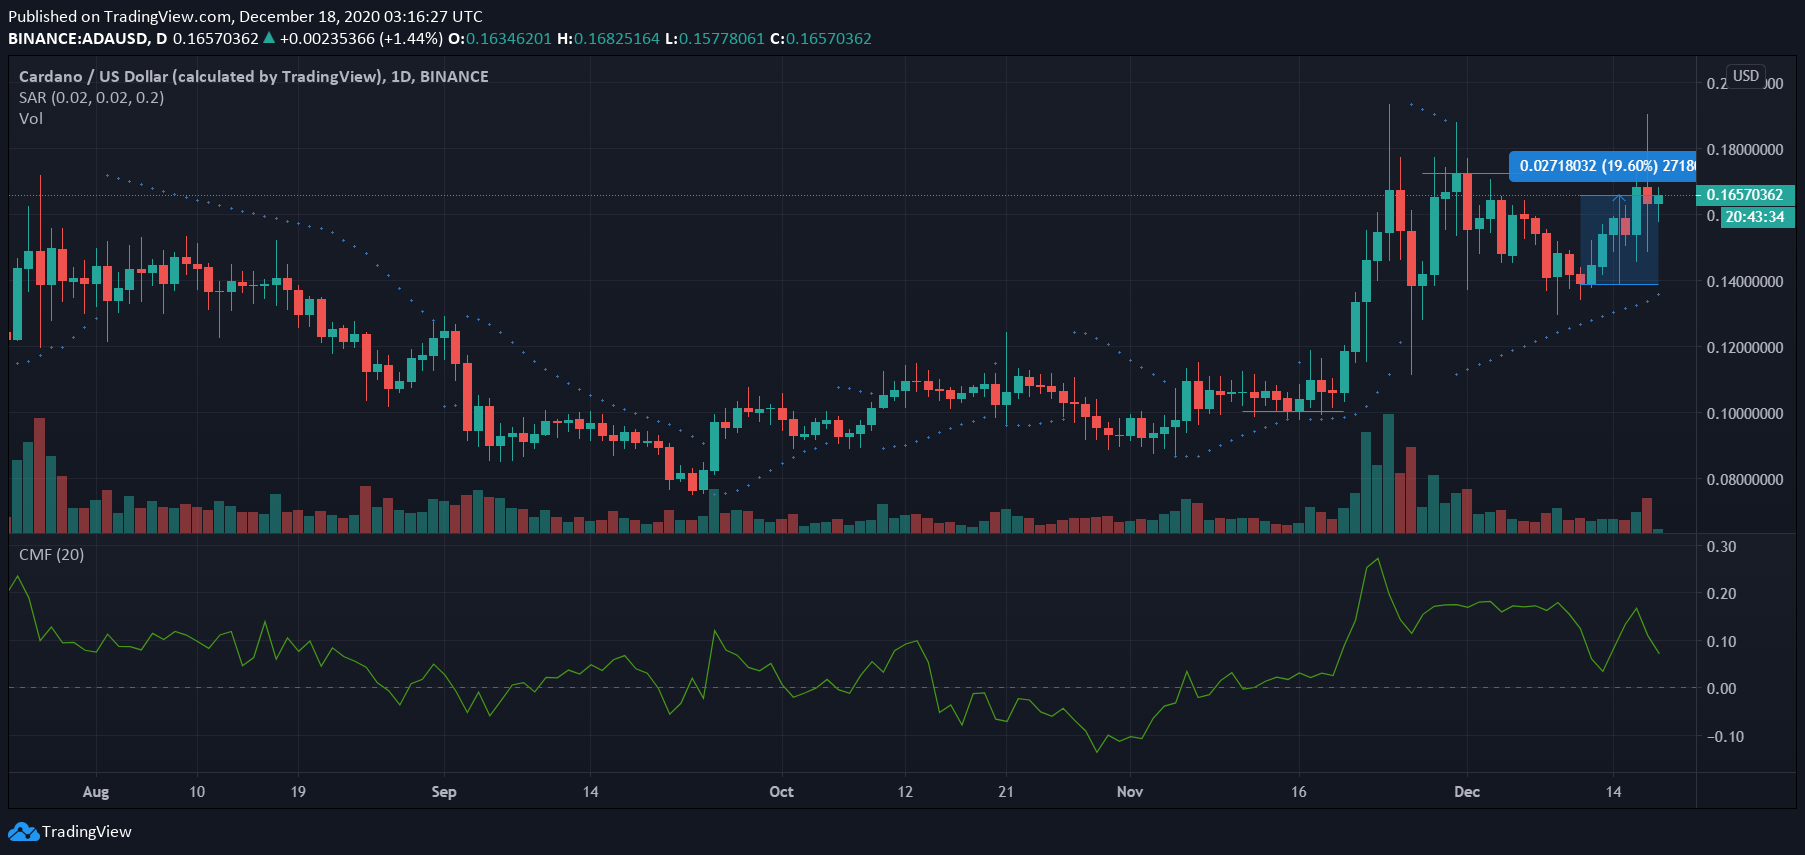This screenshot has height=855, width=1805.
Task: Click the 0.00 CMF axis label
Action: pyautogui.click(x=1722, y=689)
